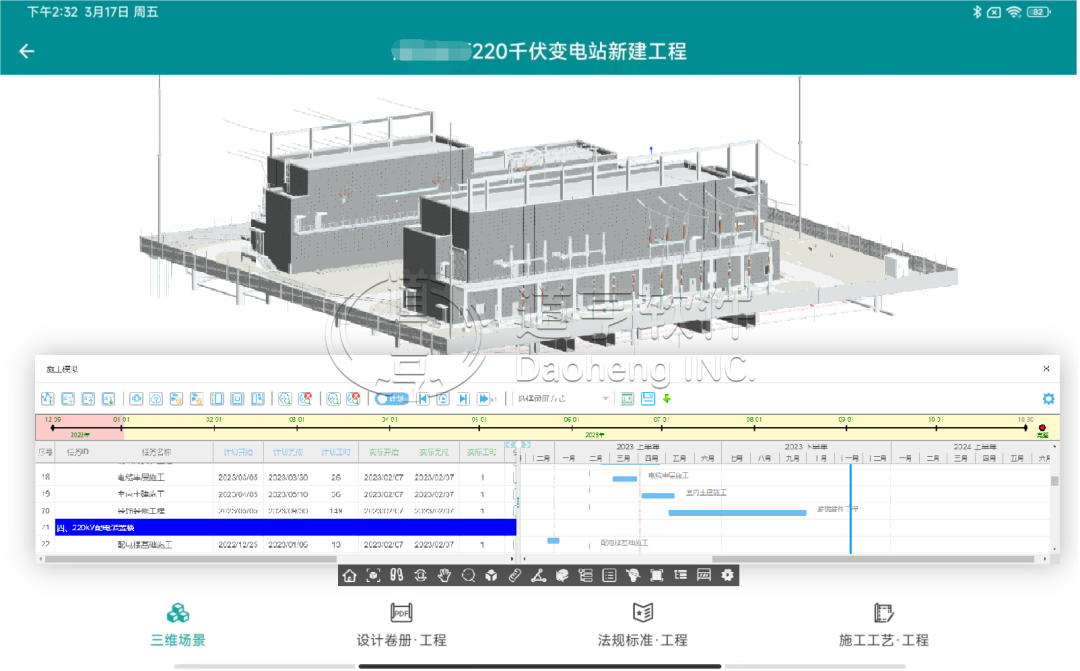Open the gear settings in dark toolbar
Image resolution: width=1080 pixels, height=671 pixels.
(x=727, y=575)
